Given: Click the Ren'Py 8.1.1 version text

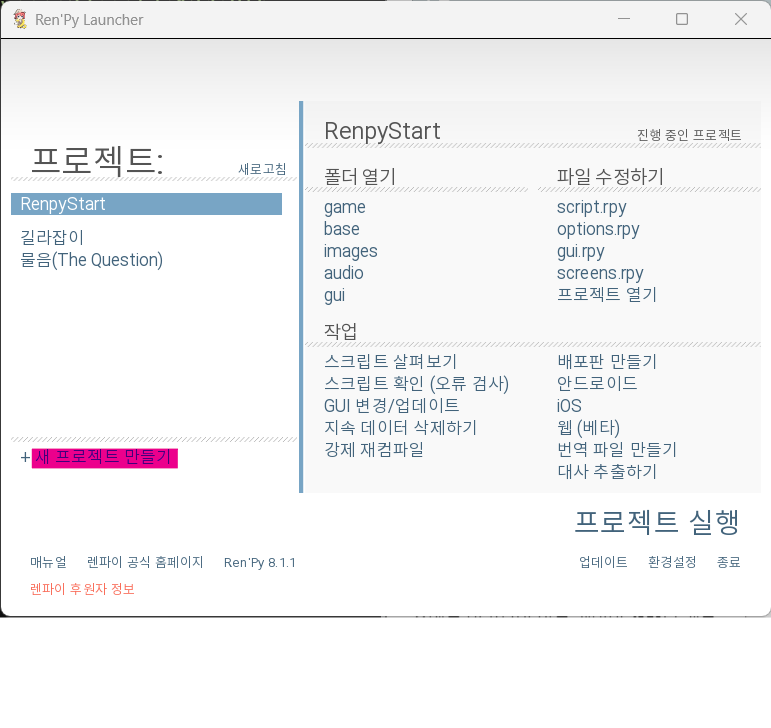Looking at the screenshot, I should pos(260,563).
